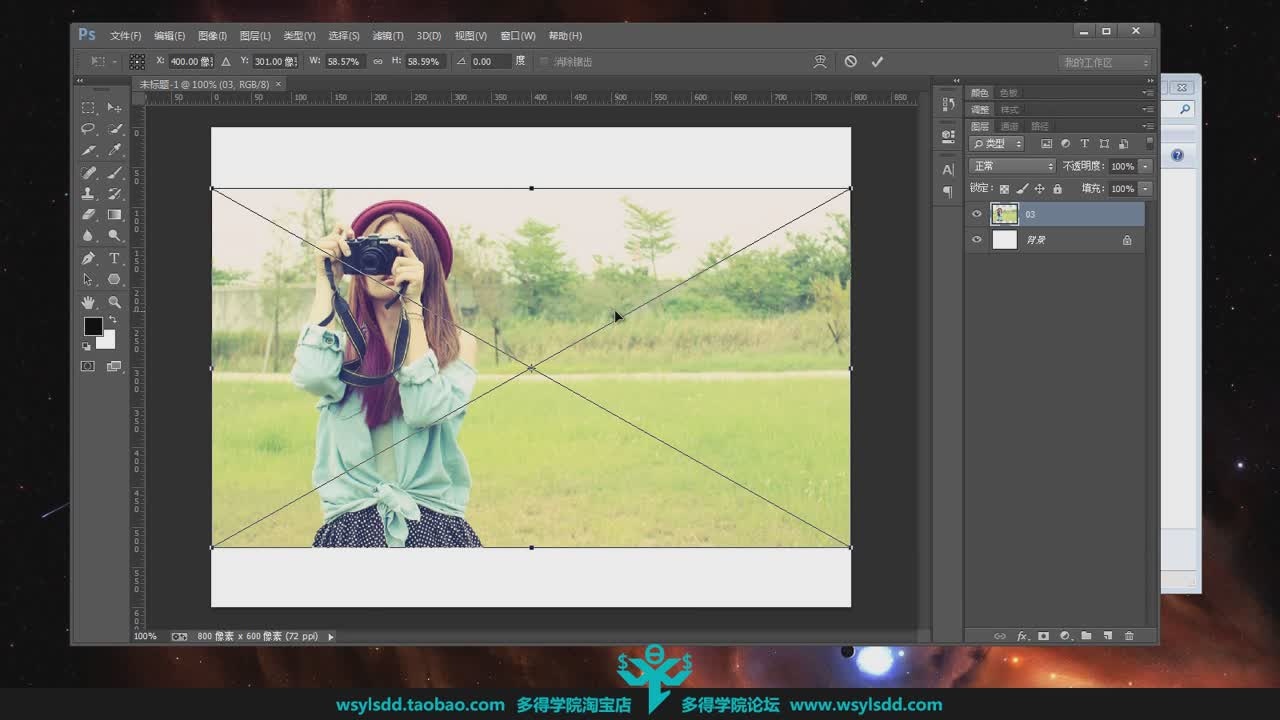
Task: Select the Move tool
Action: (114, 107)
